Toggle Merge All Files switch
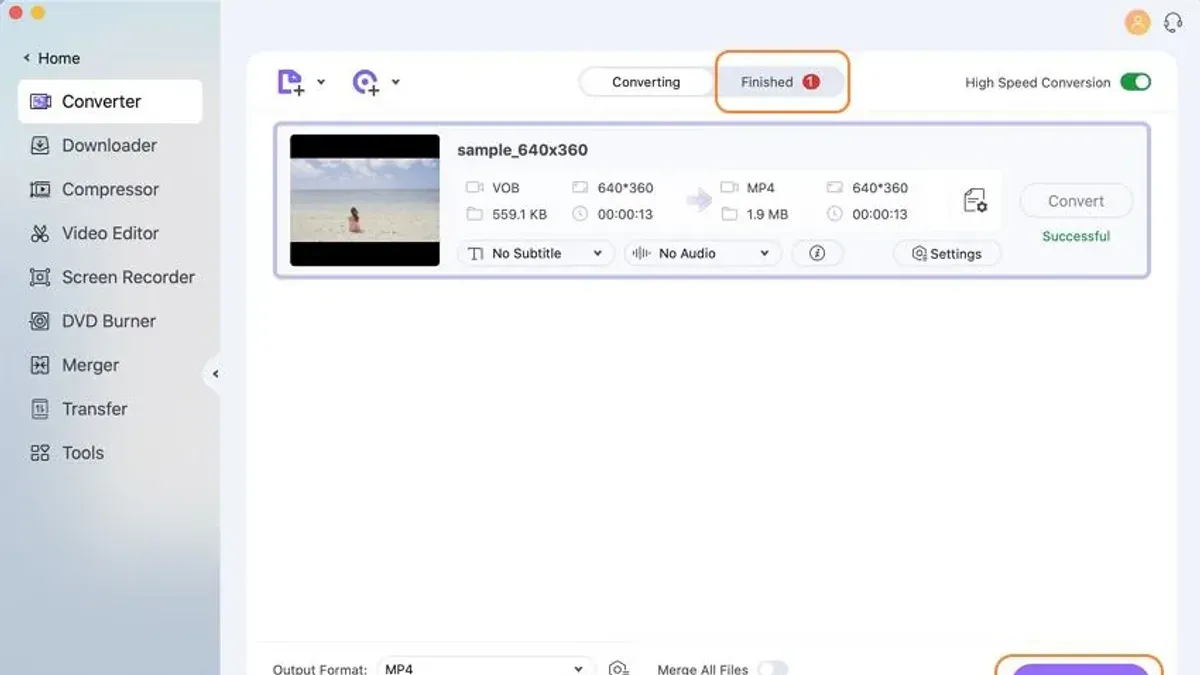 [773, 668]
